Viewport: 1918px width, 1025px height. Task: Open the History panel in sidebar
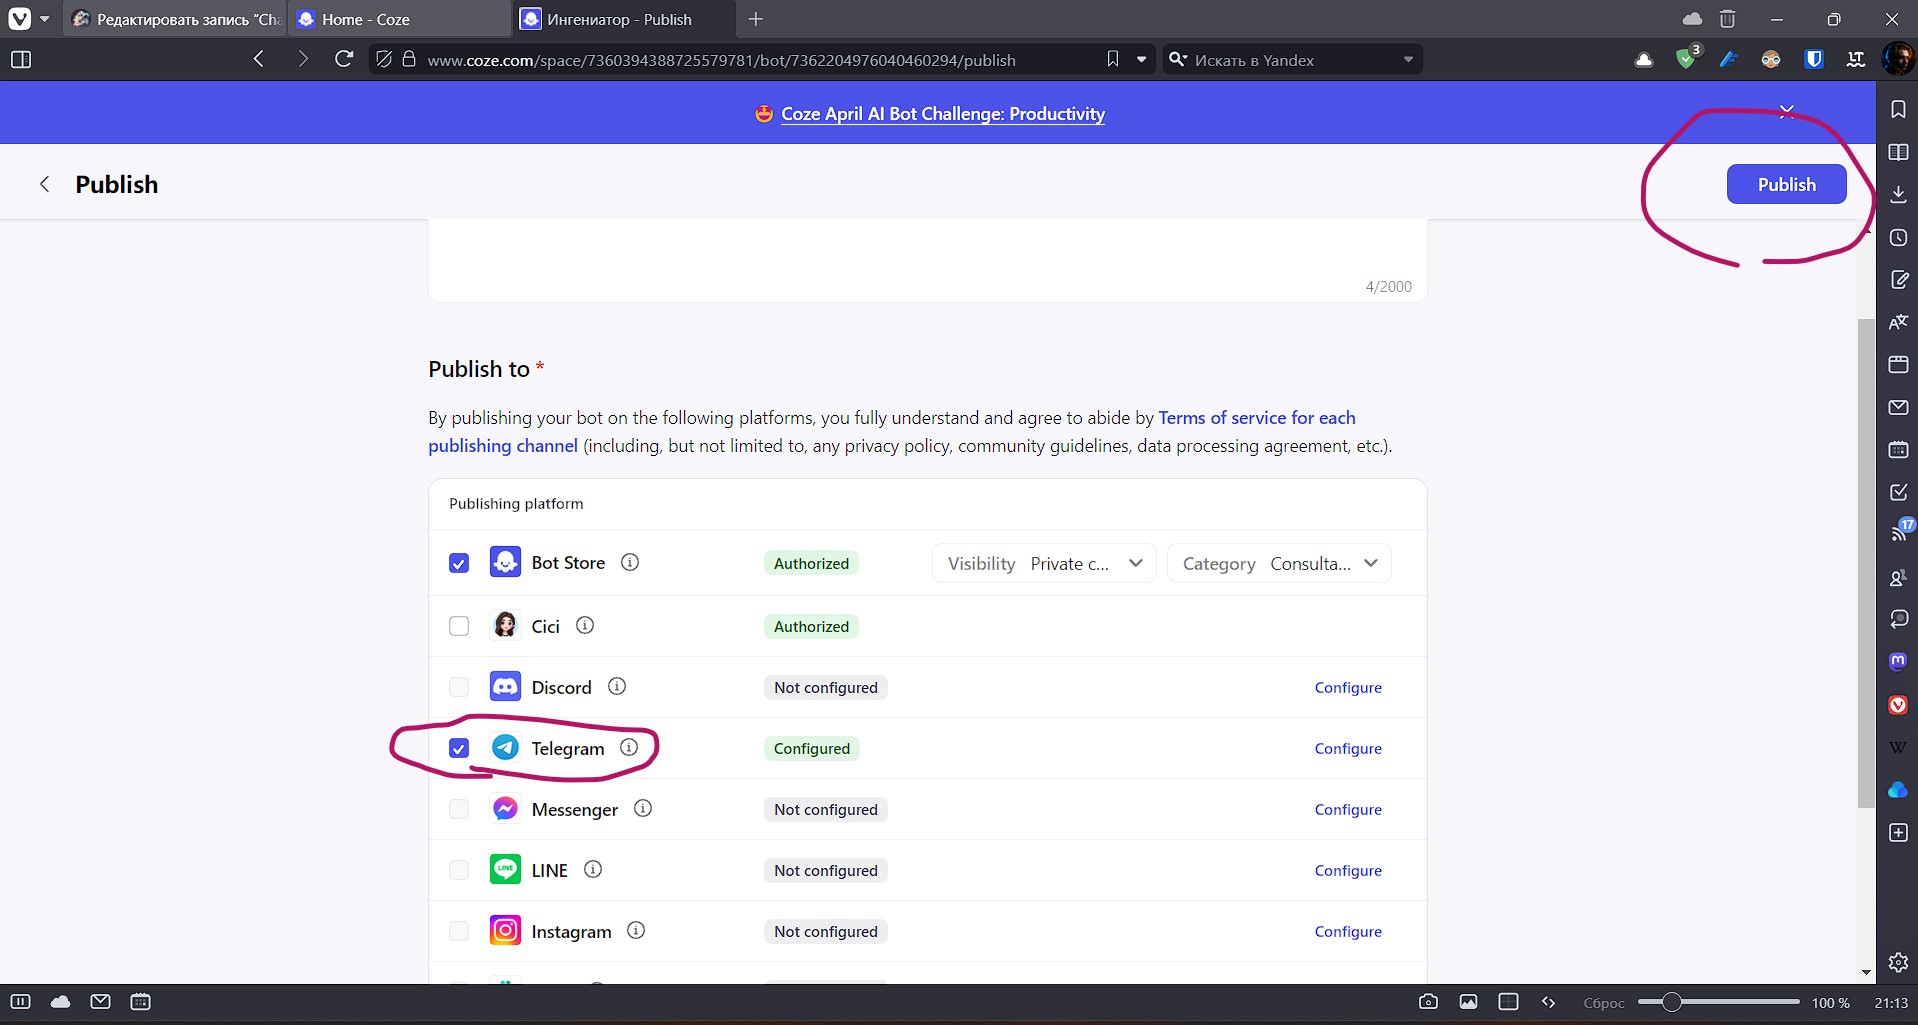(1898, 237)
